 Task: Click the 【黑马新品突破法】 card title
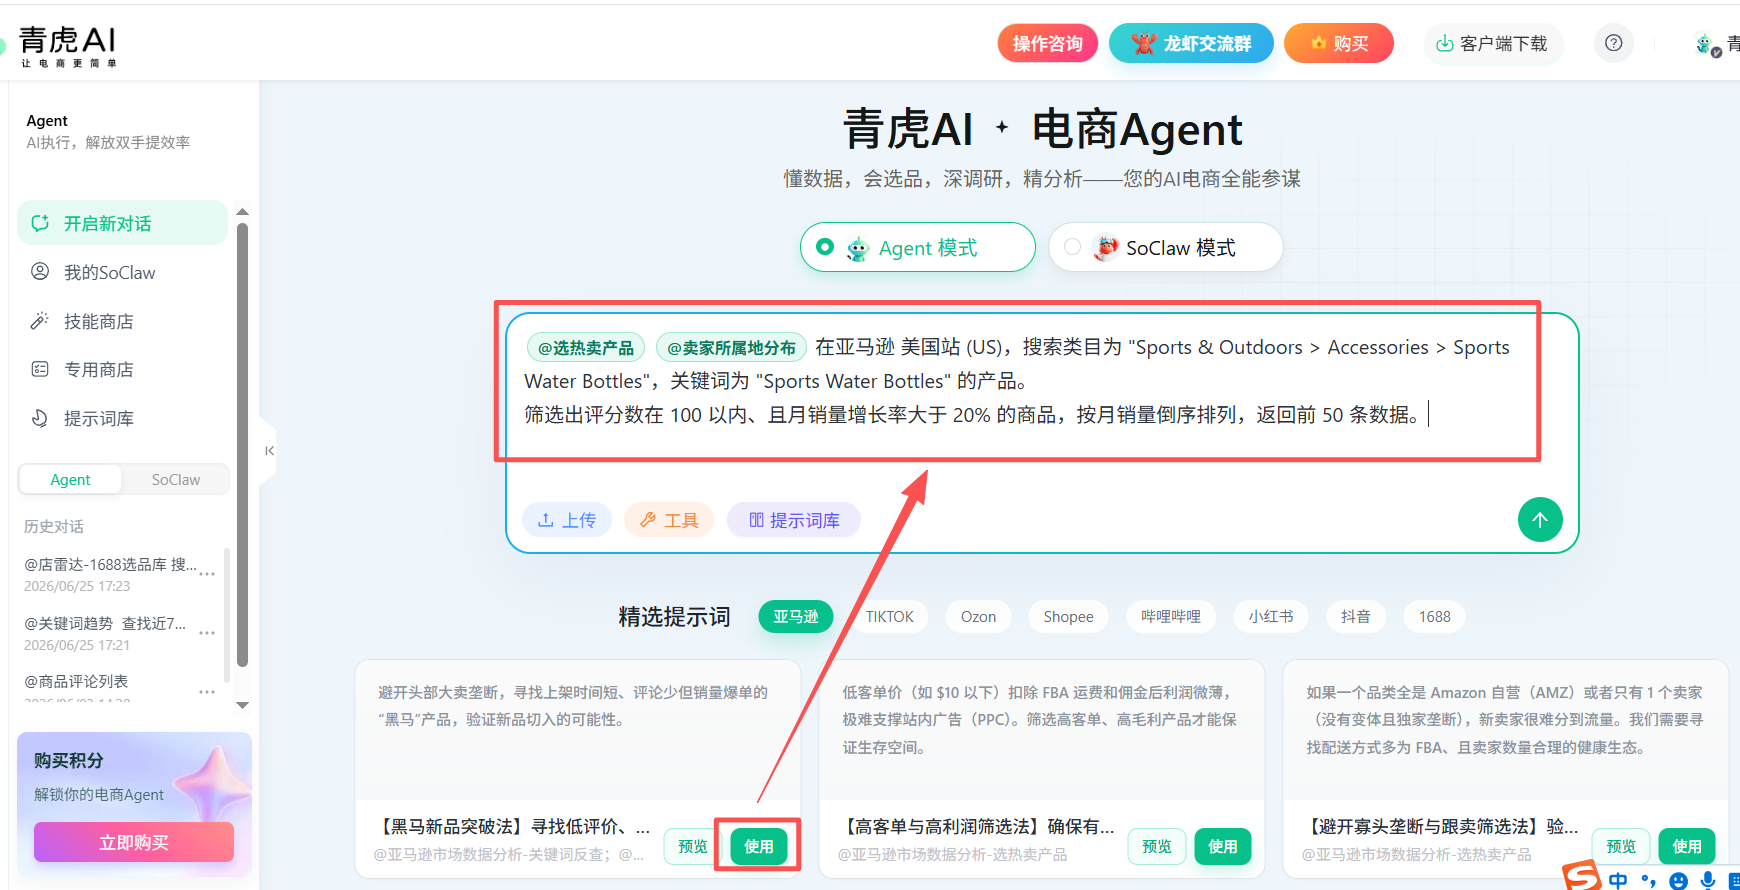(513, 826)
